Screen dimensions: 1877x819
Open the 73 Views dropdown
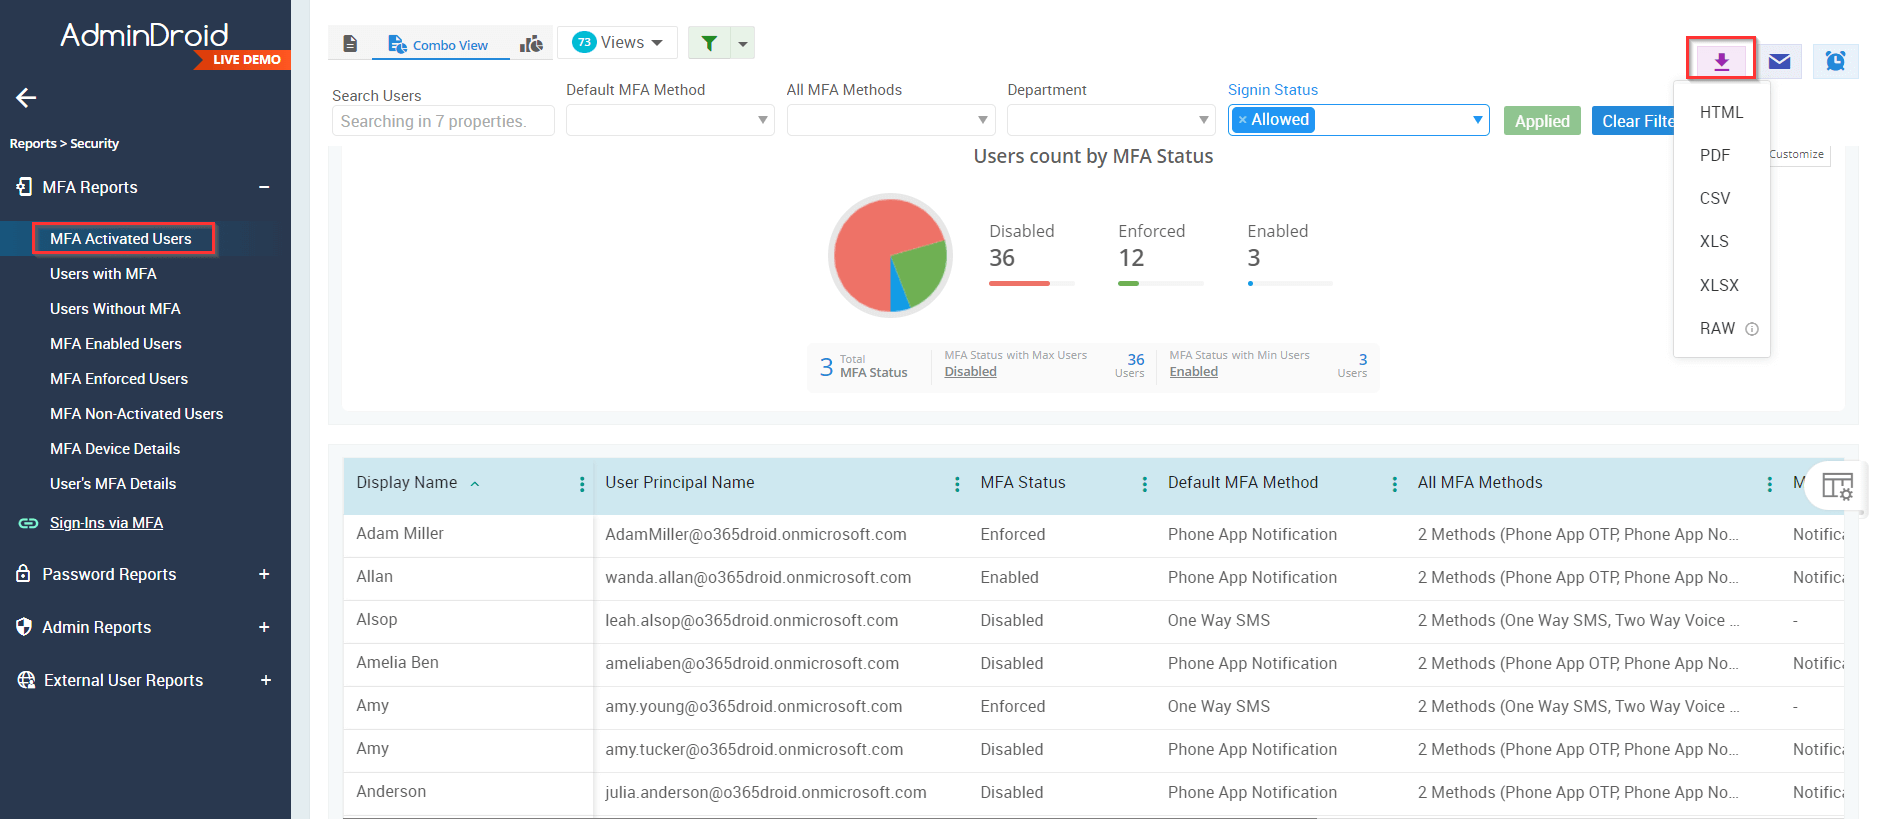click(x=617, y=42)
